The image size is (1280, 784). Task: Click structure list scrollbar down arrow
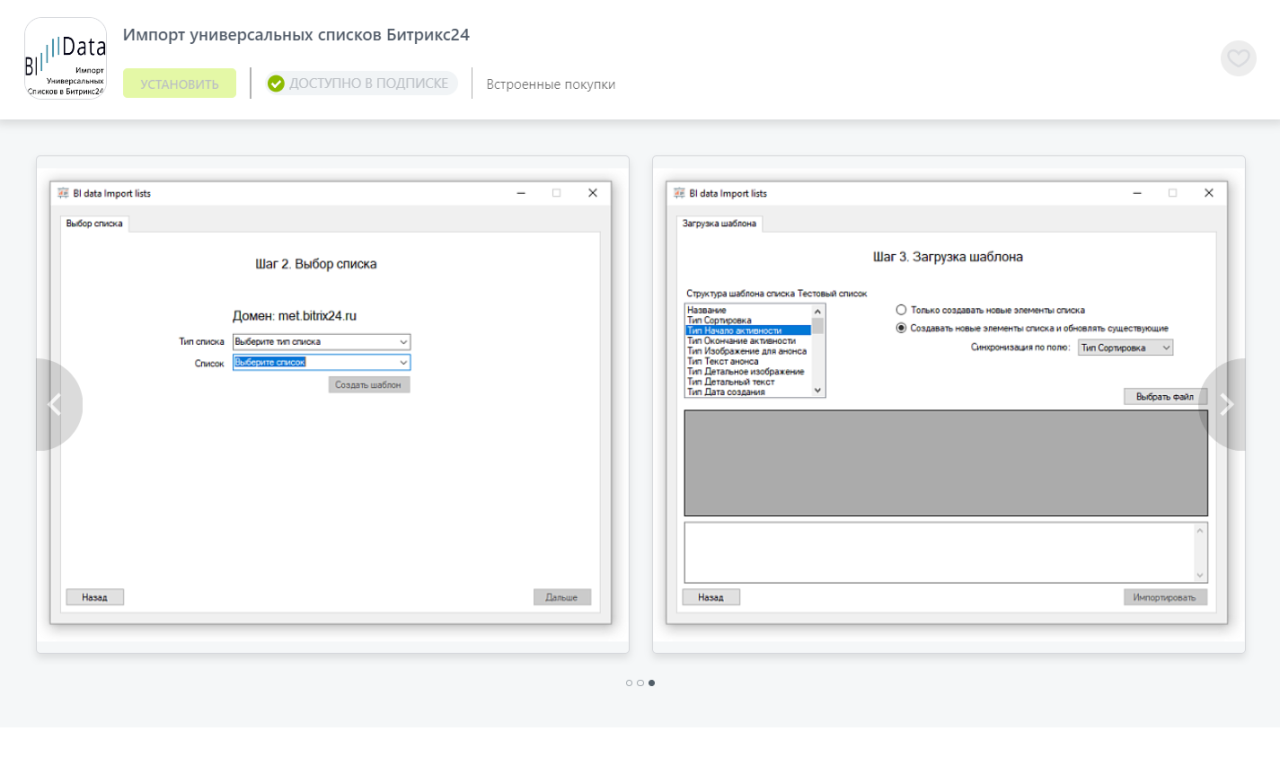click(x=818, y=391)
